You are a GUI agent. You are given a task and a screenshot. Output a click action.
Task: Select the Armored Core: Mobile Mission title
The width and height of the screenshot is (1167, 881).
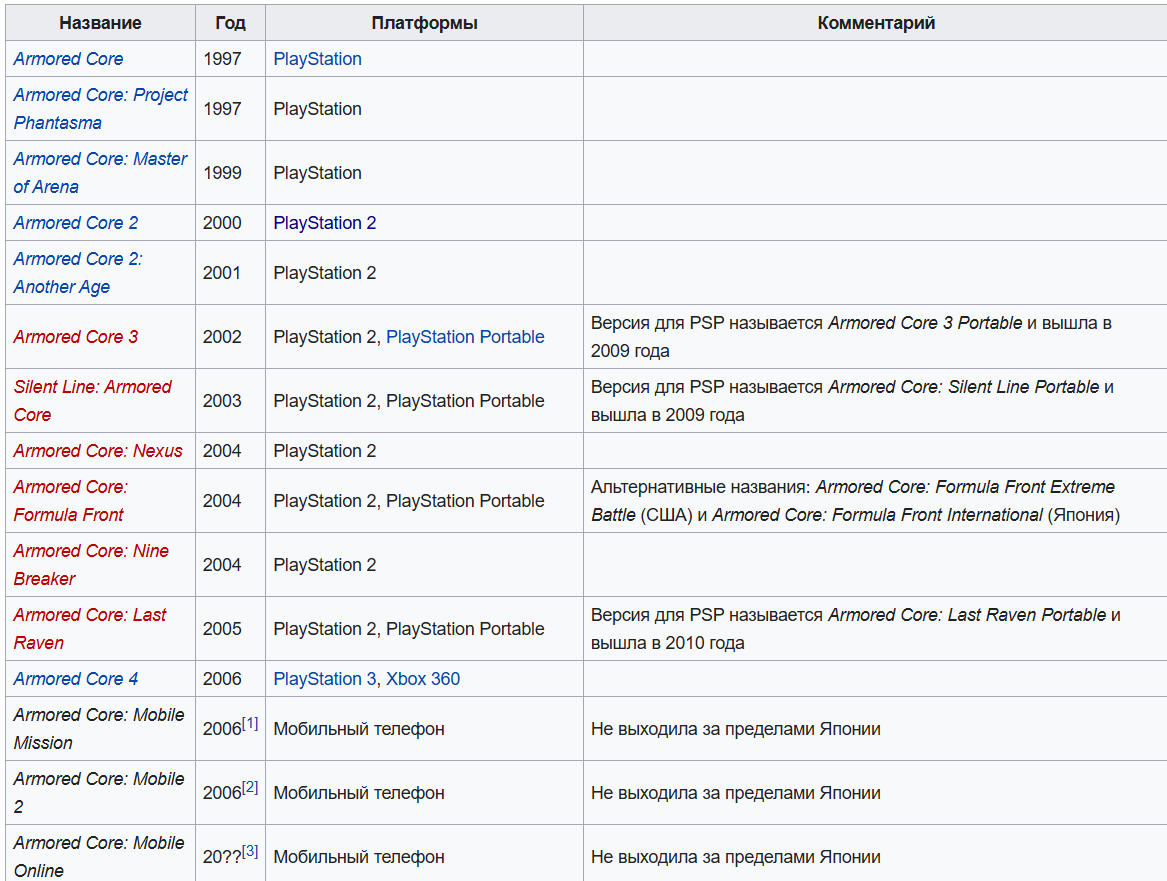tap(99, 728)
